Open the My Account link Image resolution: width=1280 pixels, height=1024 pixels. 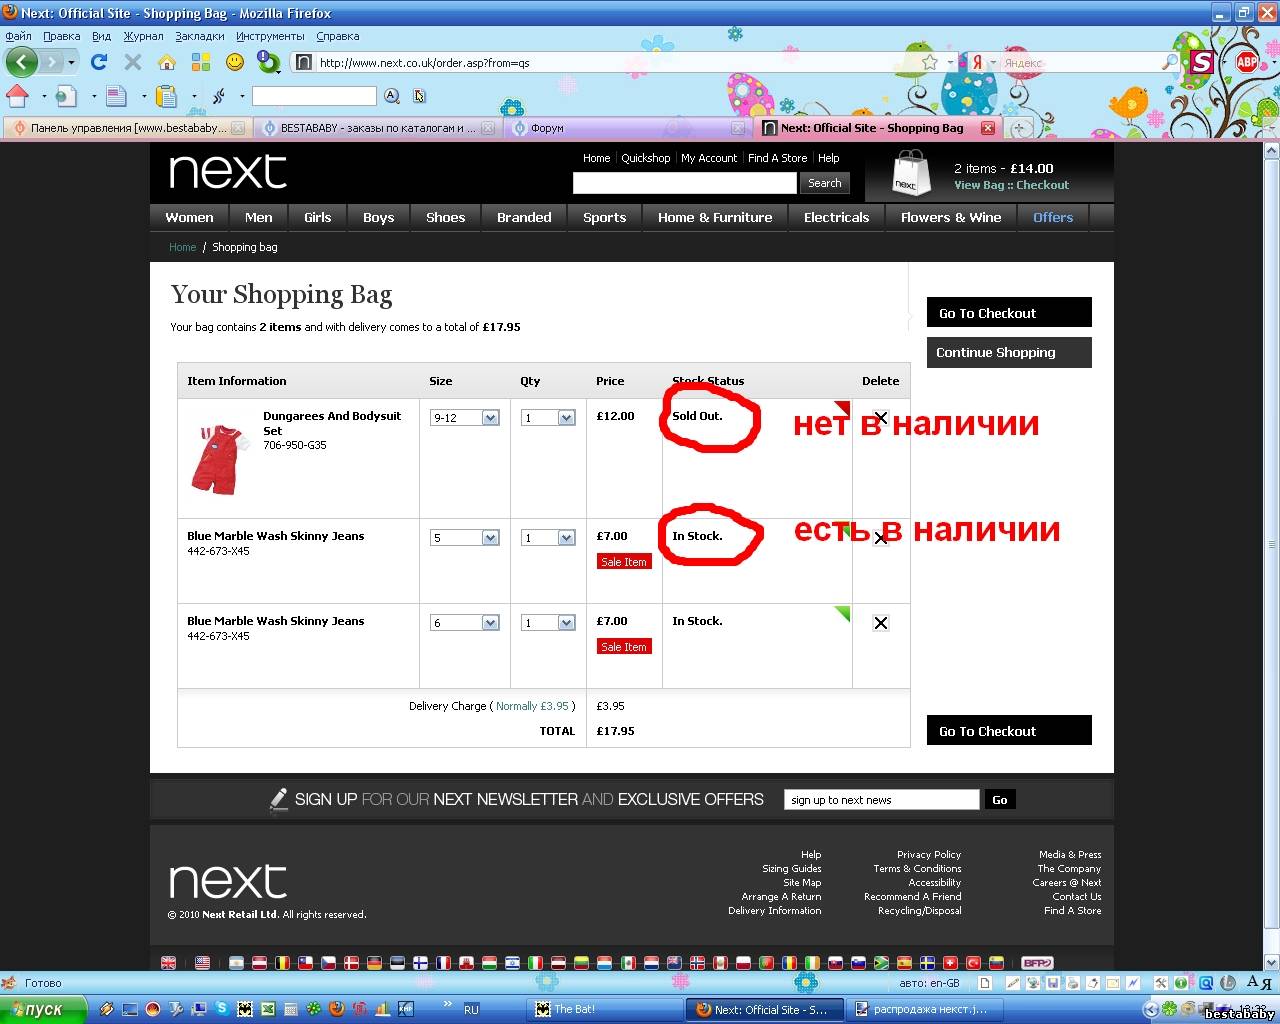(709, 158)
